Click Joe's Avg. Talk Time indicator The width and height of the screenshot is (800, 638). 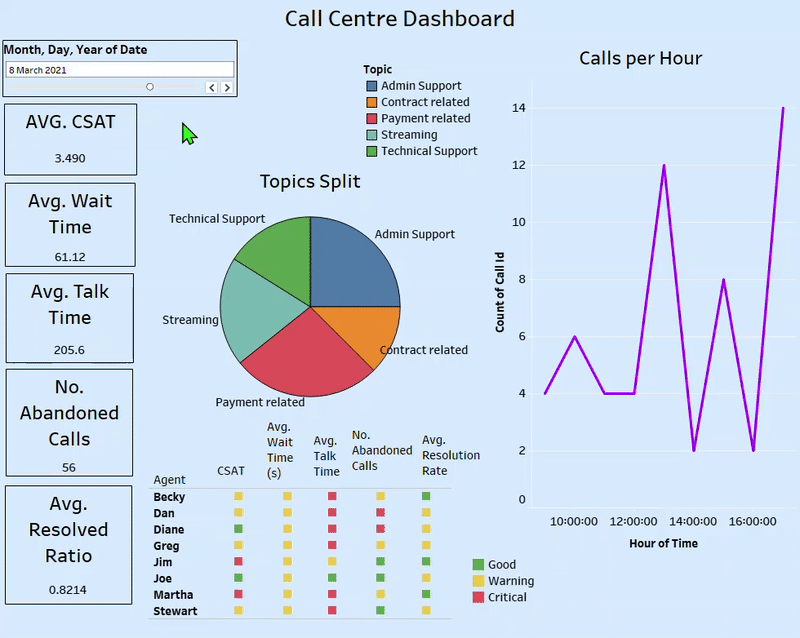(332, 578)
